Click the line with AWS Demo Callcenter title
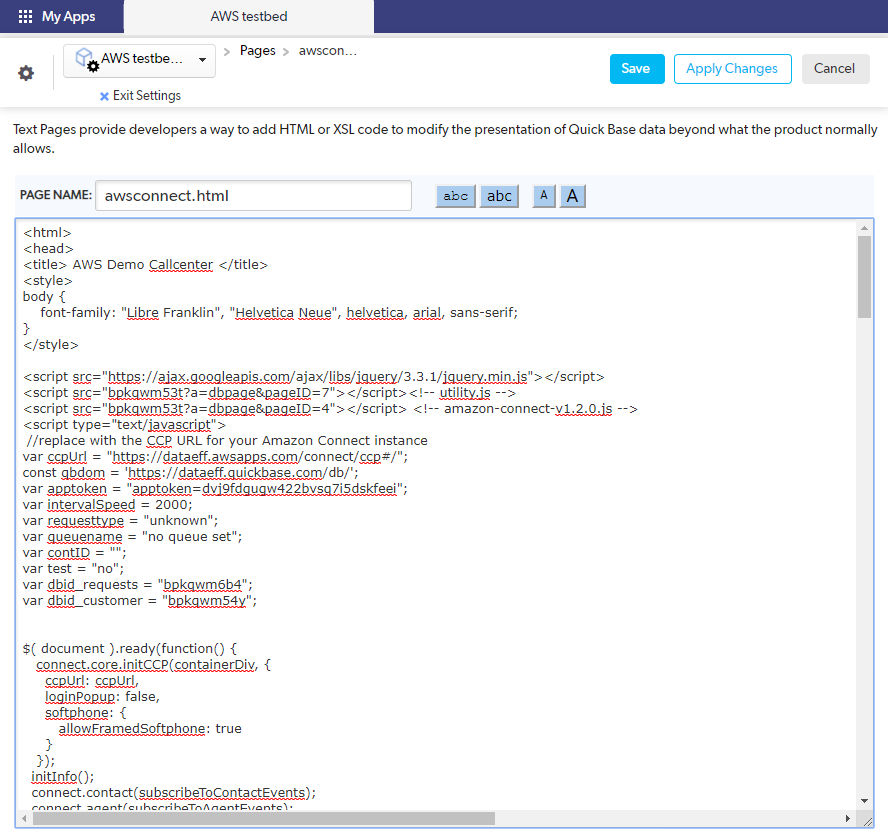This screenshot has width=888, height=840. [x=146, y=265]
